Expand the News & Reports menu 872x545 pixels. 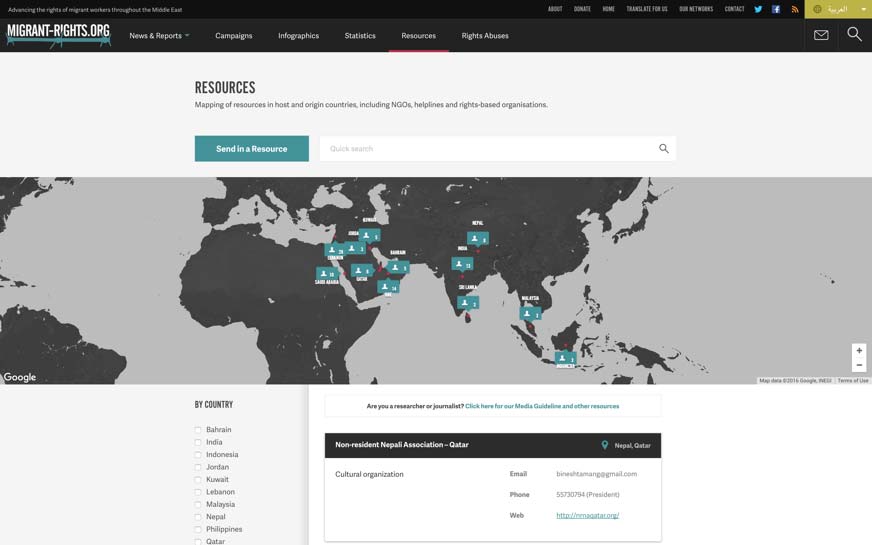(x=159, y=36)
